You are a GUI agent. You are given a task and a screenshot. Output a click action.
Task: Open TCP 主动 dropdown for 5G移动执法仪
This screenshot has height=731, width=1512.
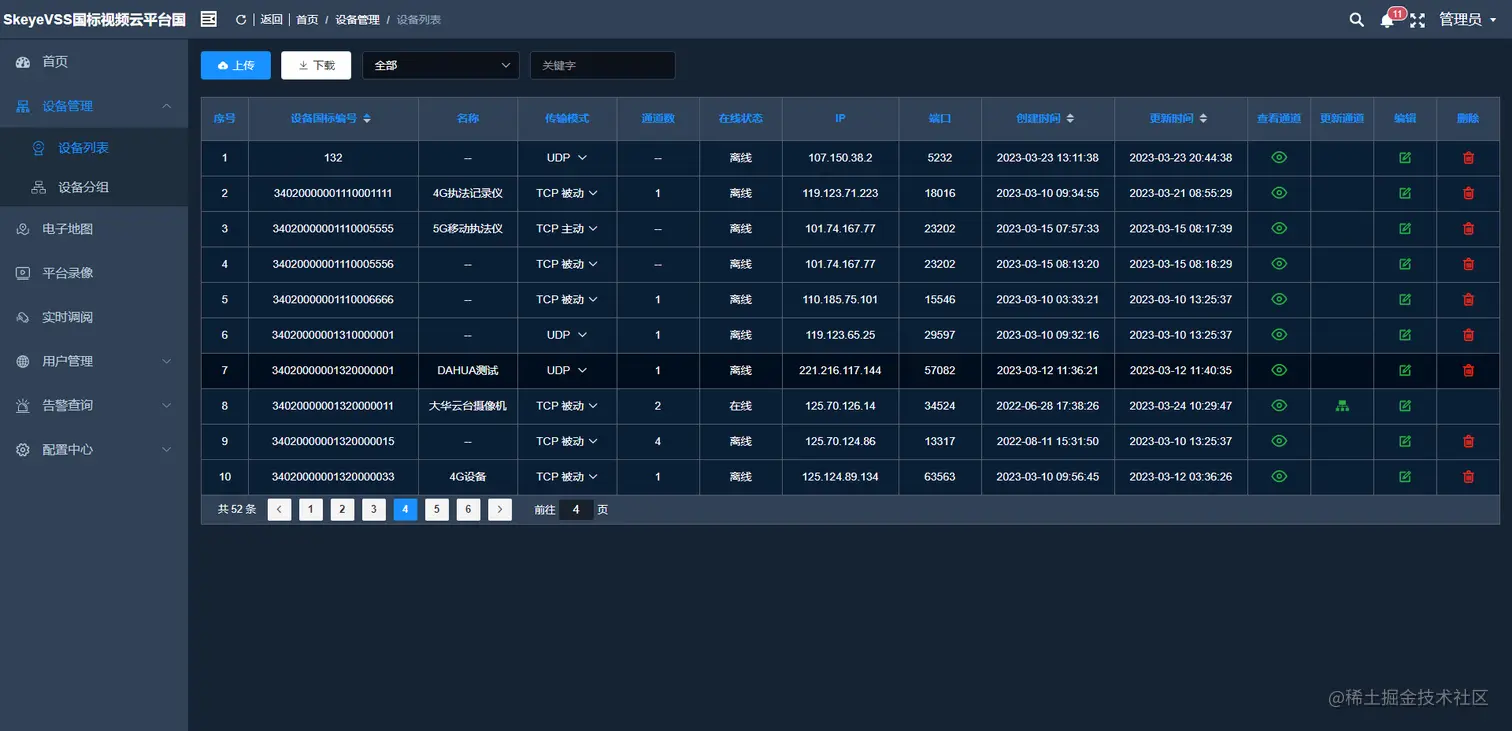point(567,229)
